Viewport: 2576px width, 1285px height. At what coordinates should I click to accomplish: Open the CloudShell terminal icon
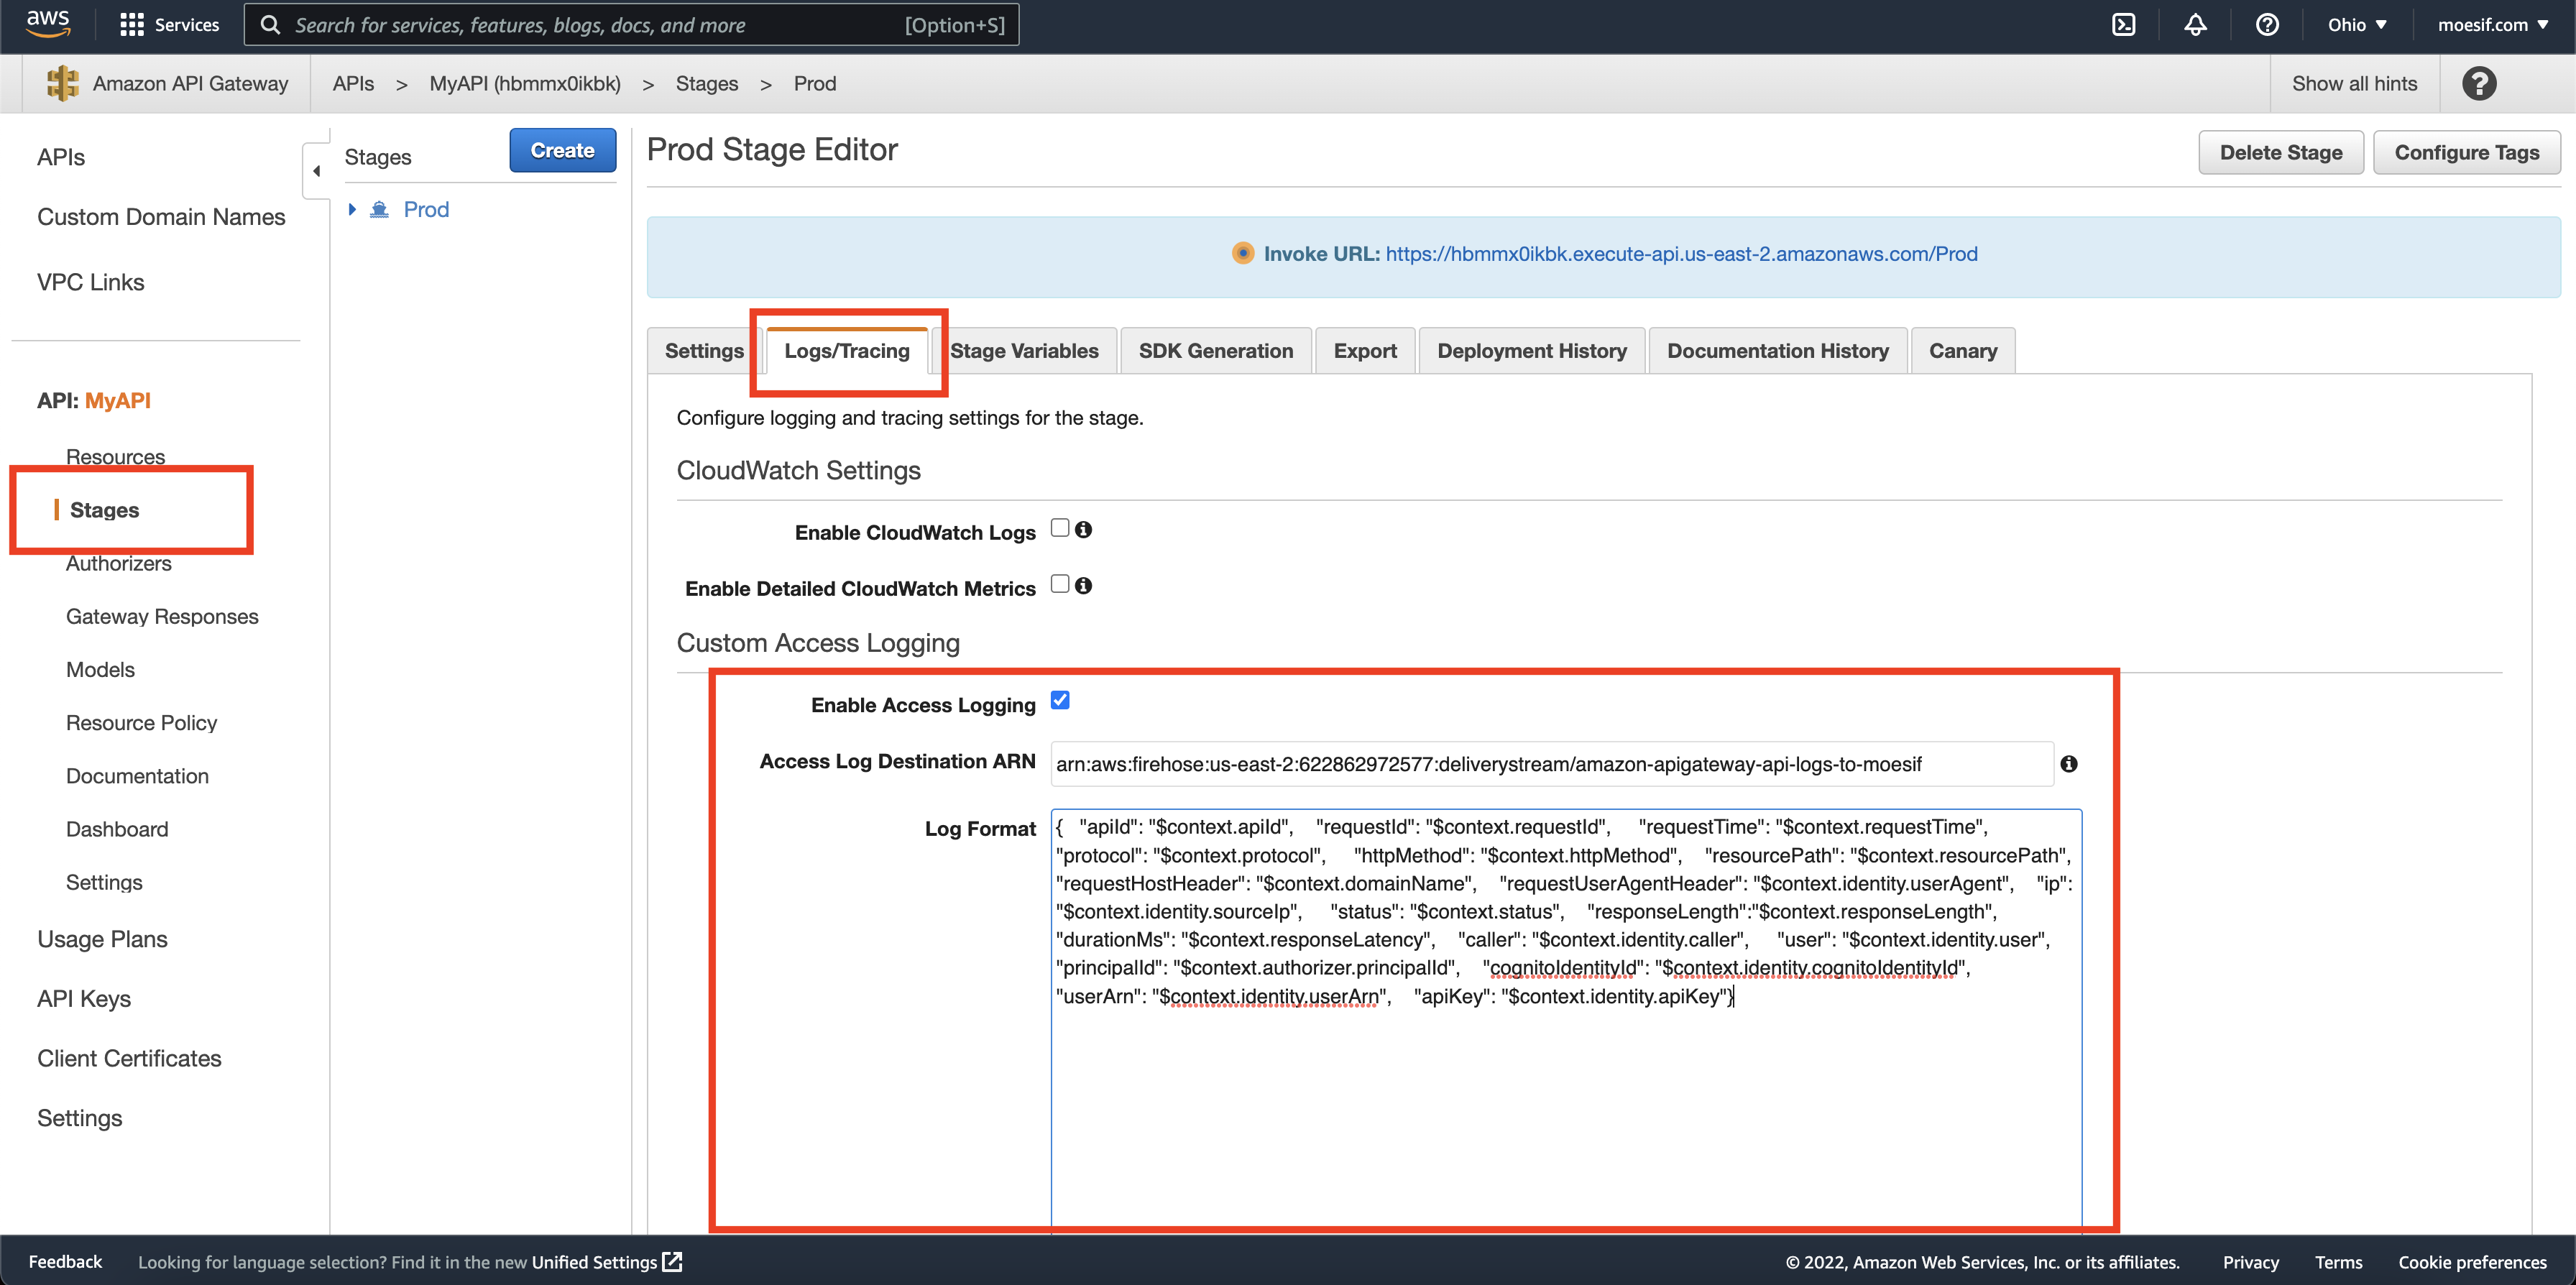point(2123,24)
